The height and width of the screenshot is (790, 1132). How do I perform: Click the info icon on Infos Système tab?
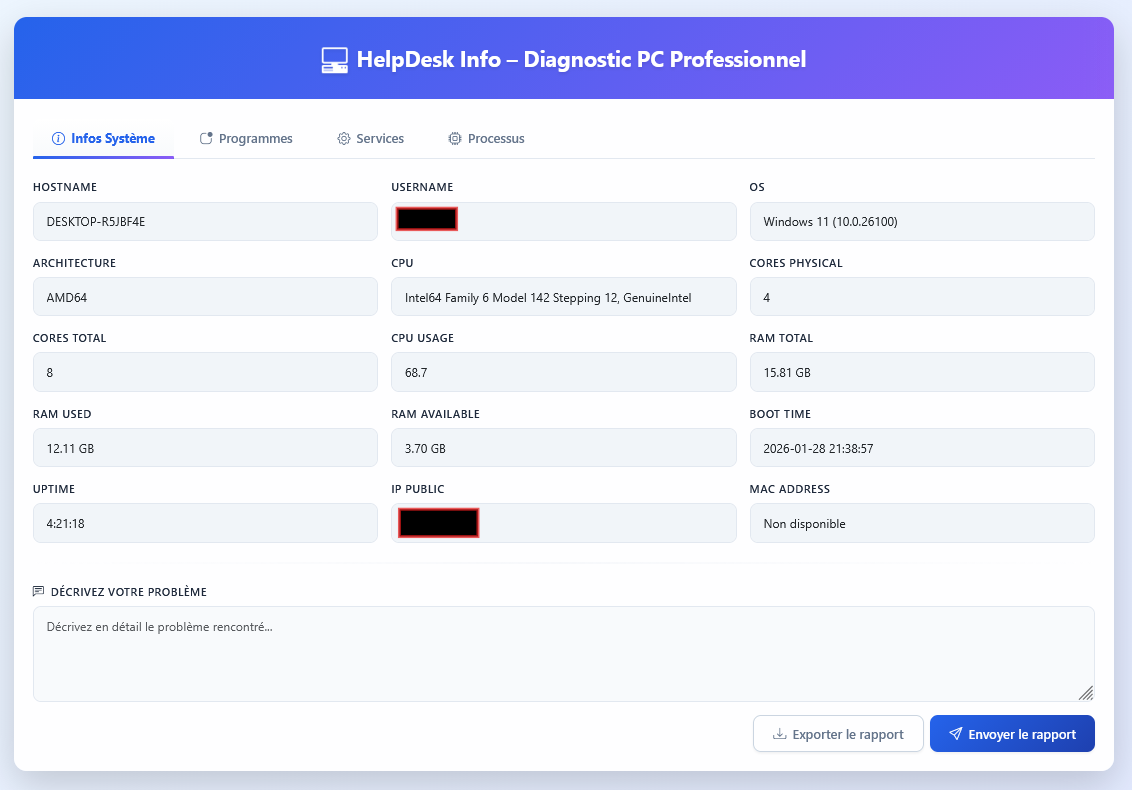(x=59, y=138)
